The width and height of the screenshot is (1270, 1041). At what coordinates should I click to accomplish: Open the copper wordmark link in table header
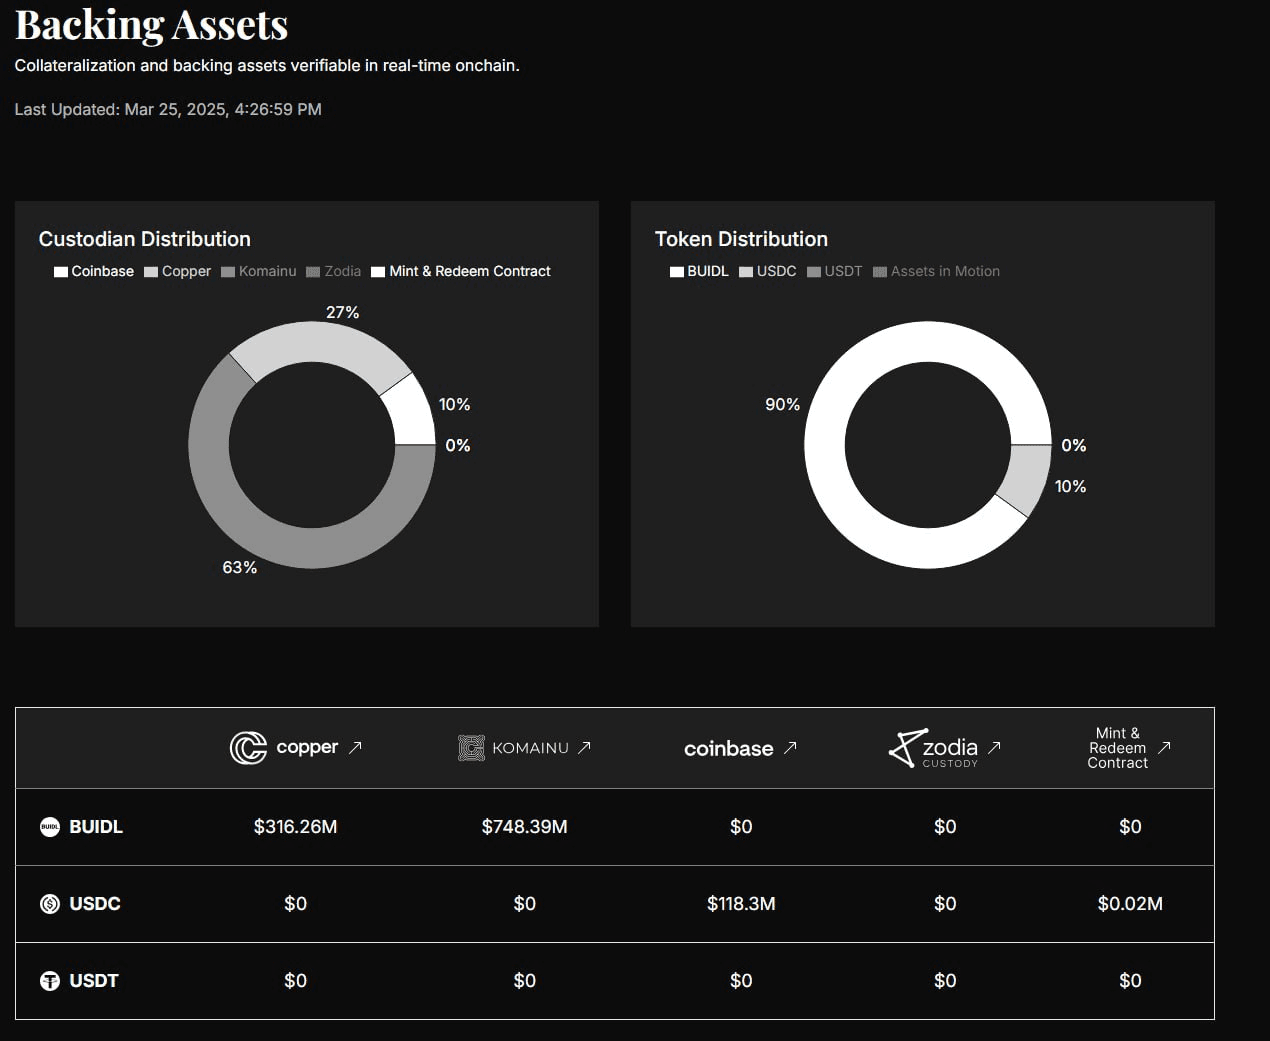click(307, 747)
